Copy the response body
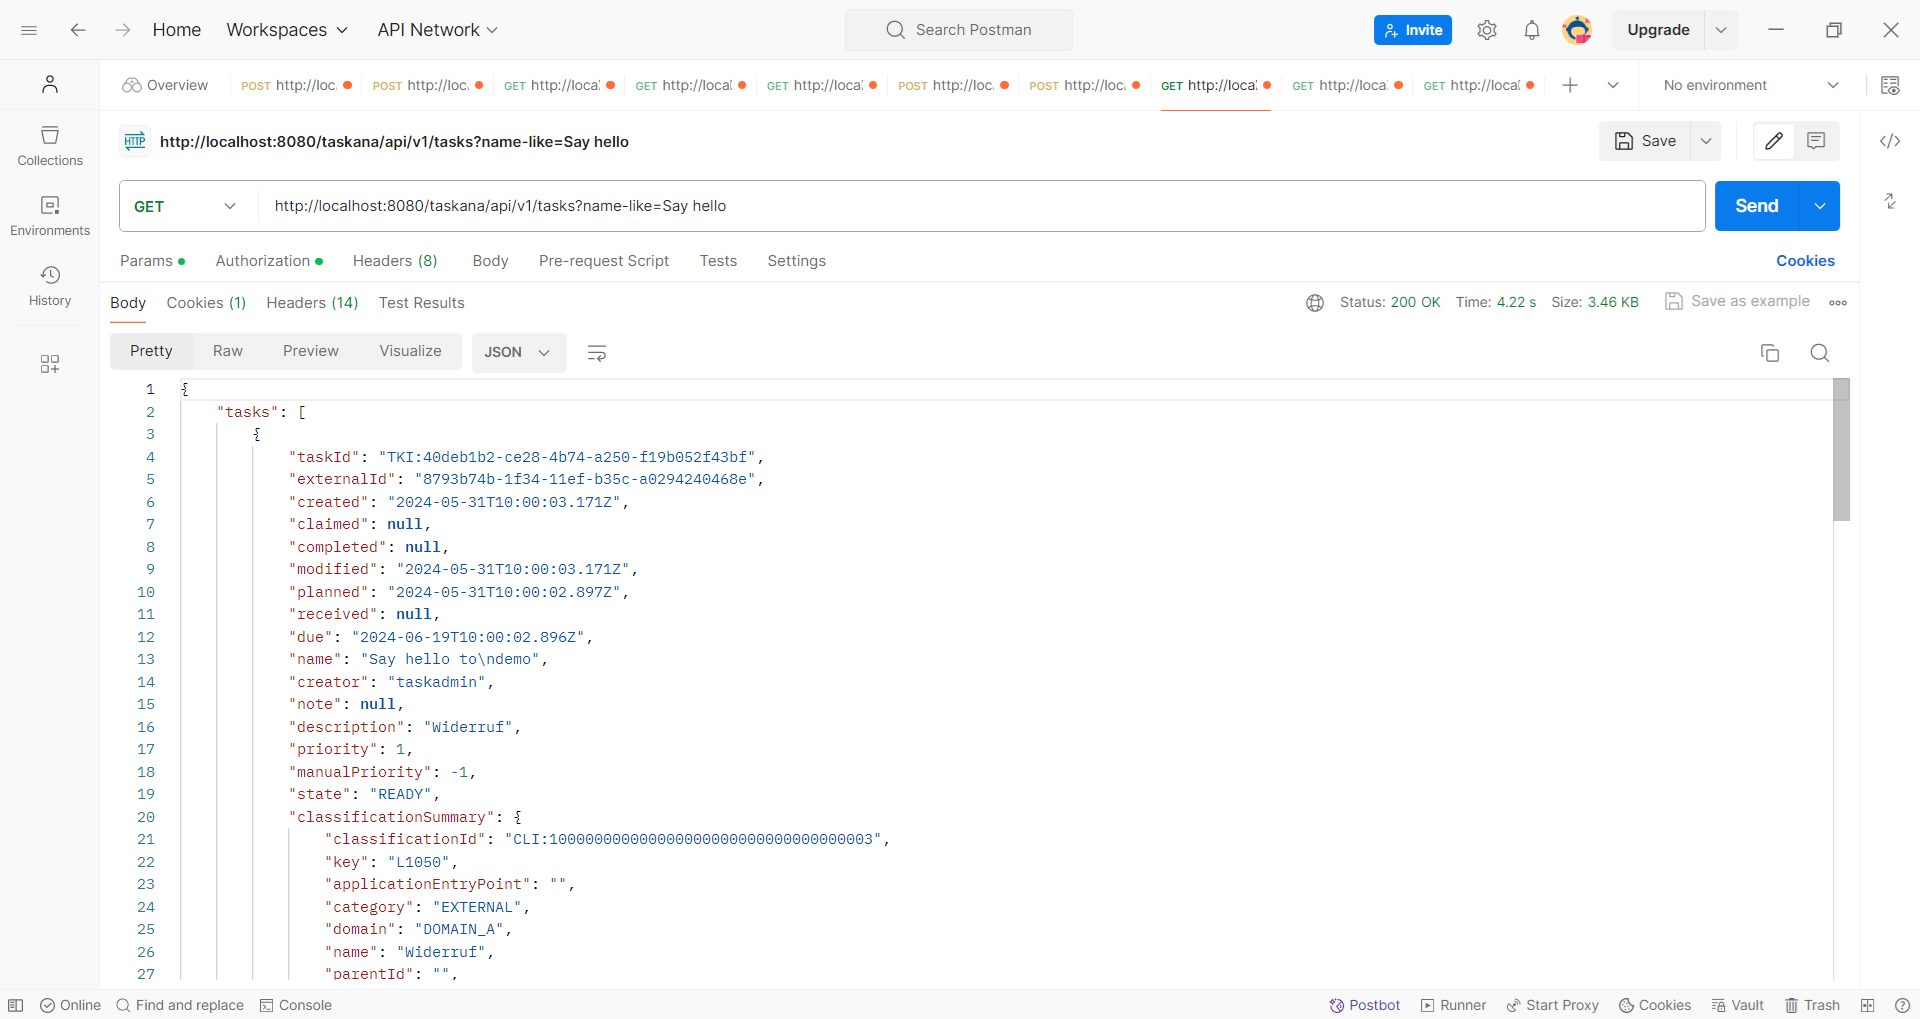This screenshot has width=1920, height=1019. coord(1770,353)
